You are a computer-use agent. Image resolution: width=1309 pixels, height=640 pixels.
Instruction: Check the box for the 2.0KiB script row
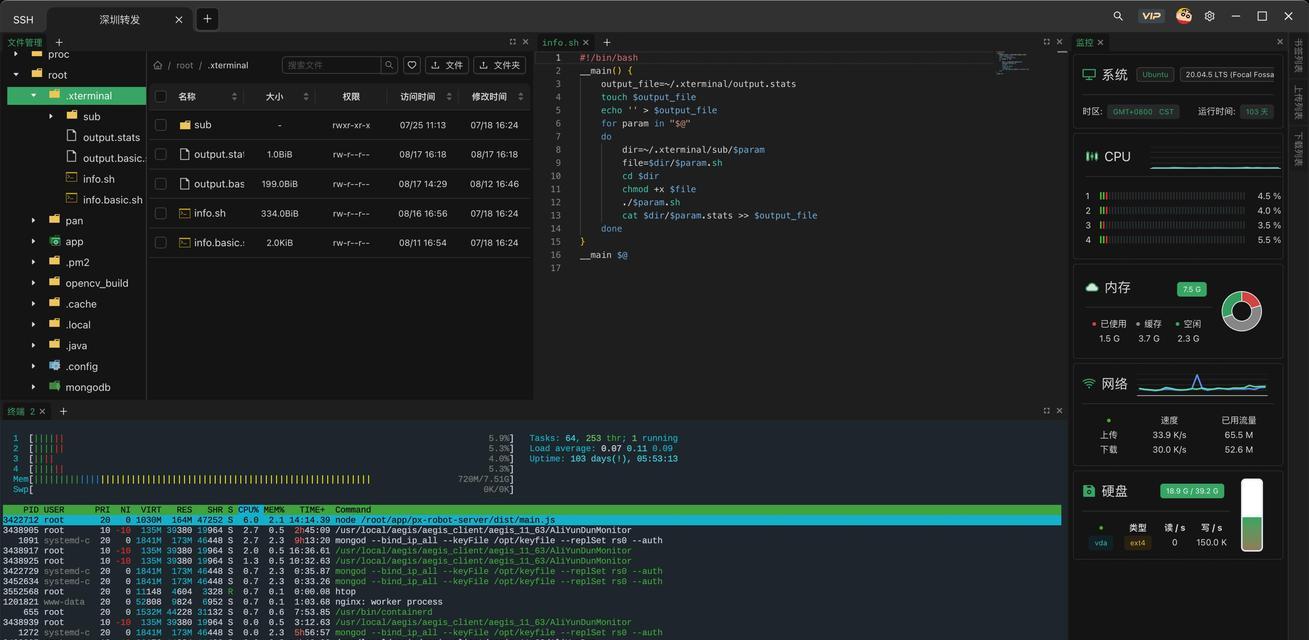(x=160, y=243)
